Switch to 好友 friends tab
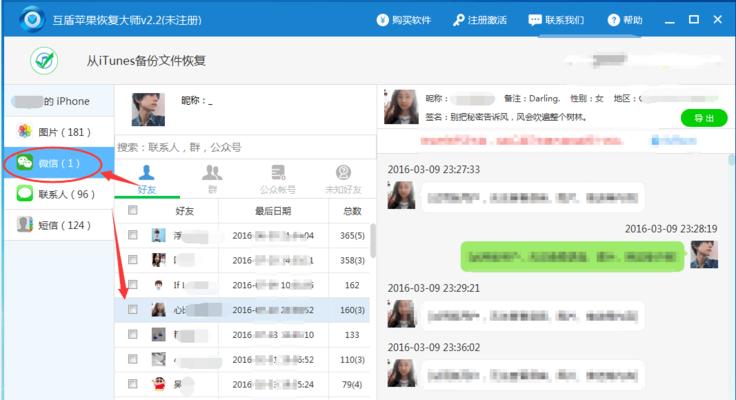The height and width of the screenshot is (400, 736). click(147, 180)
